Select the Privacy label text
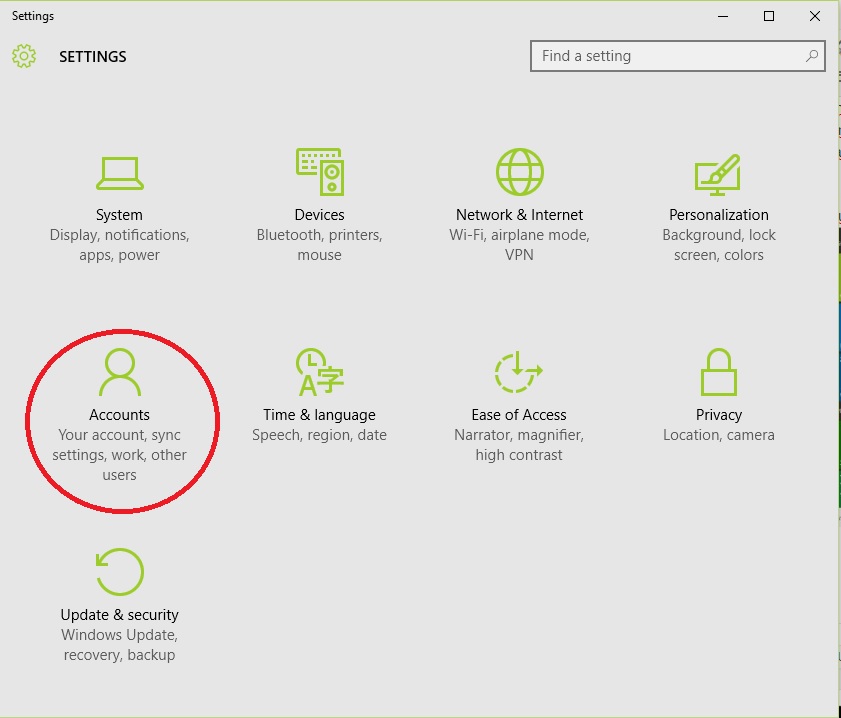The width and height of the screenshot is (841, 718). [x=719, y=415]
